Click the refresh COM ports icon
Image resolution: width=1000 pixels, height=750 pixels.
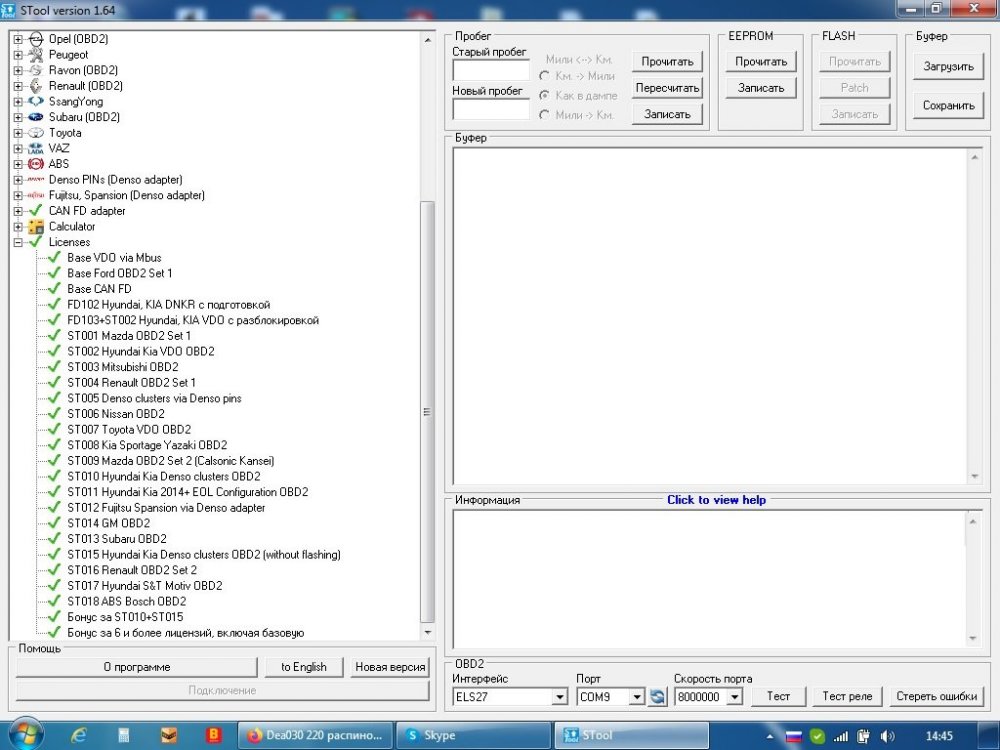658,696
